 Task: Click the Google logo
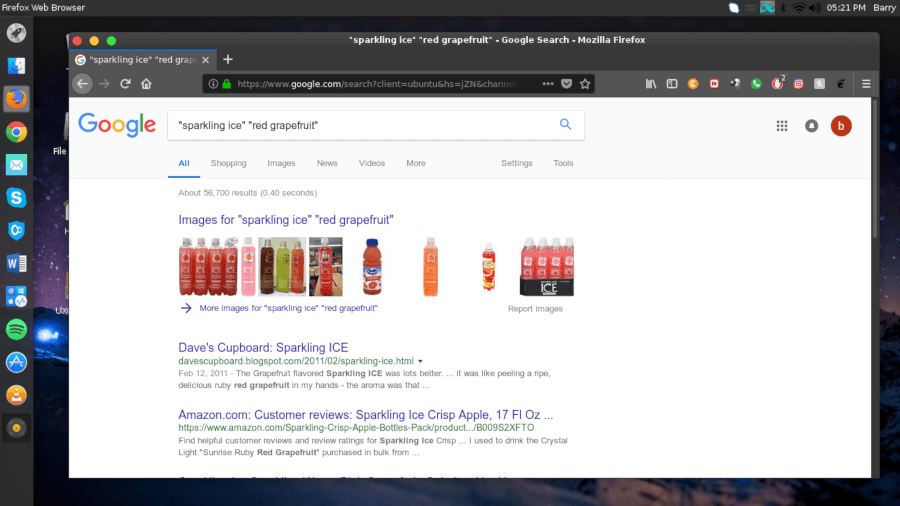117,124
